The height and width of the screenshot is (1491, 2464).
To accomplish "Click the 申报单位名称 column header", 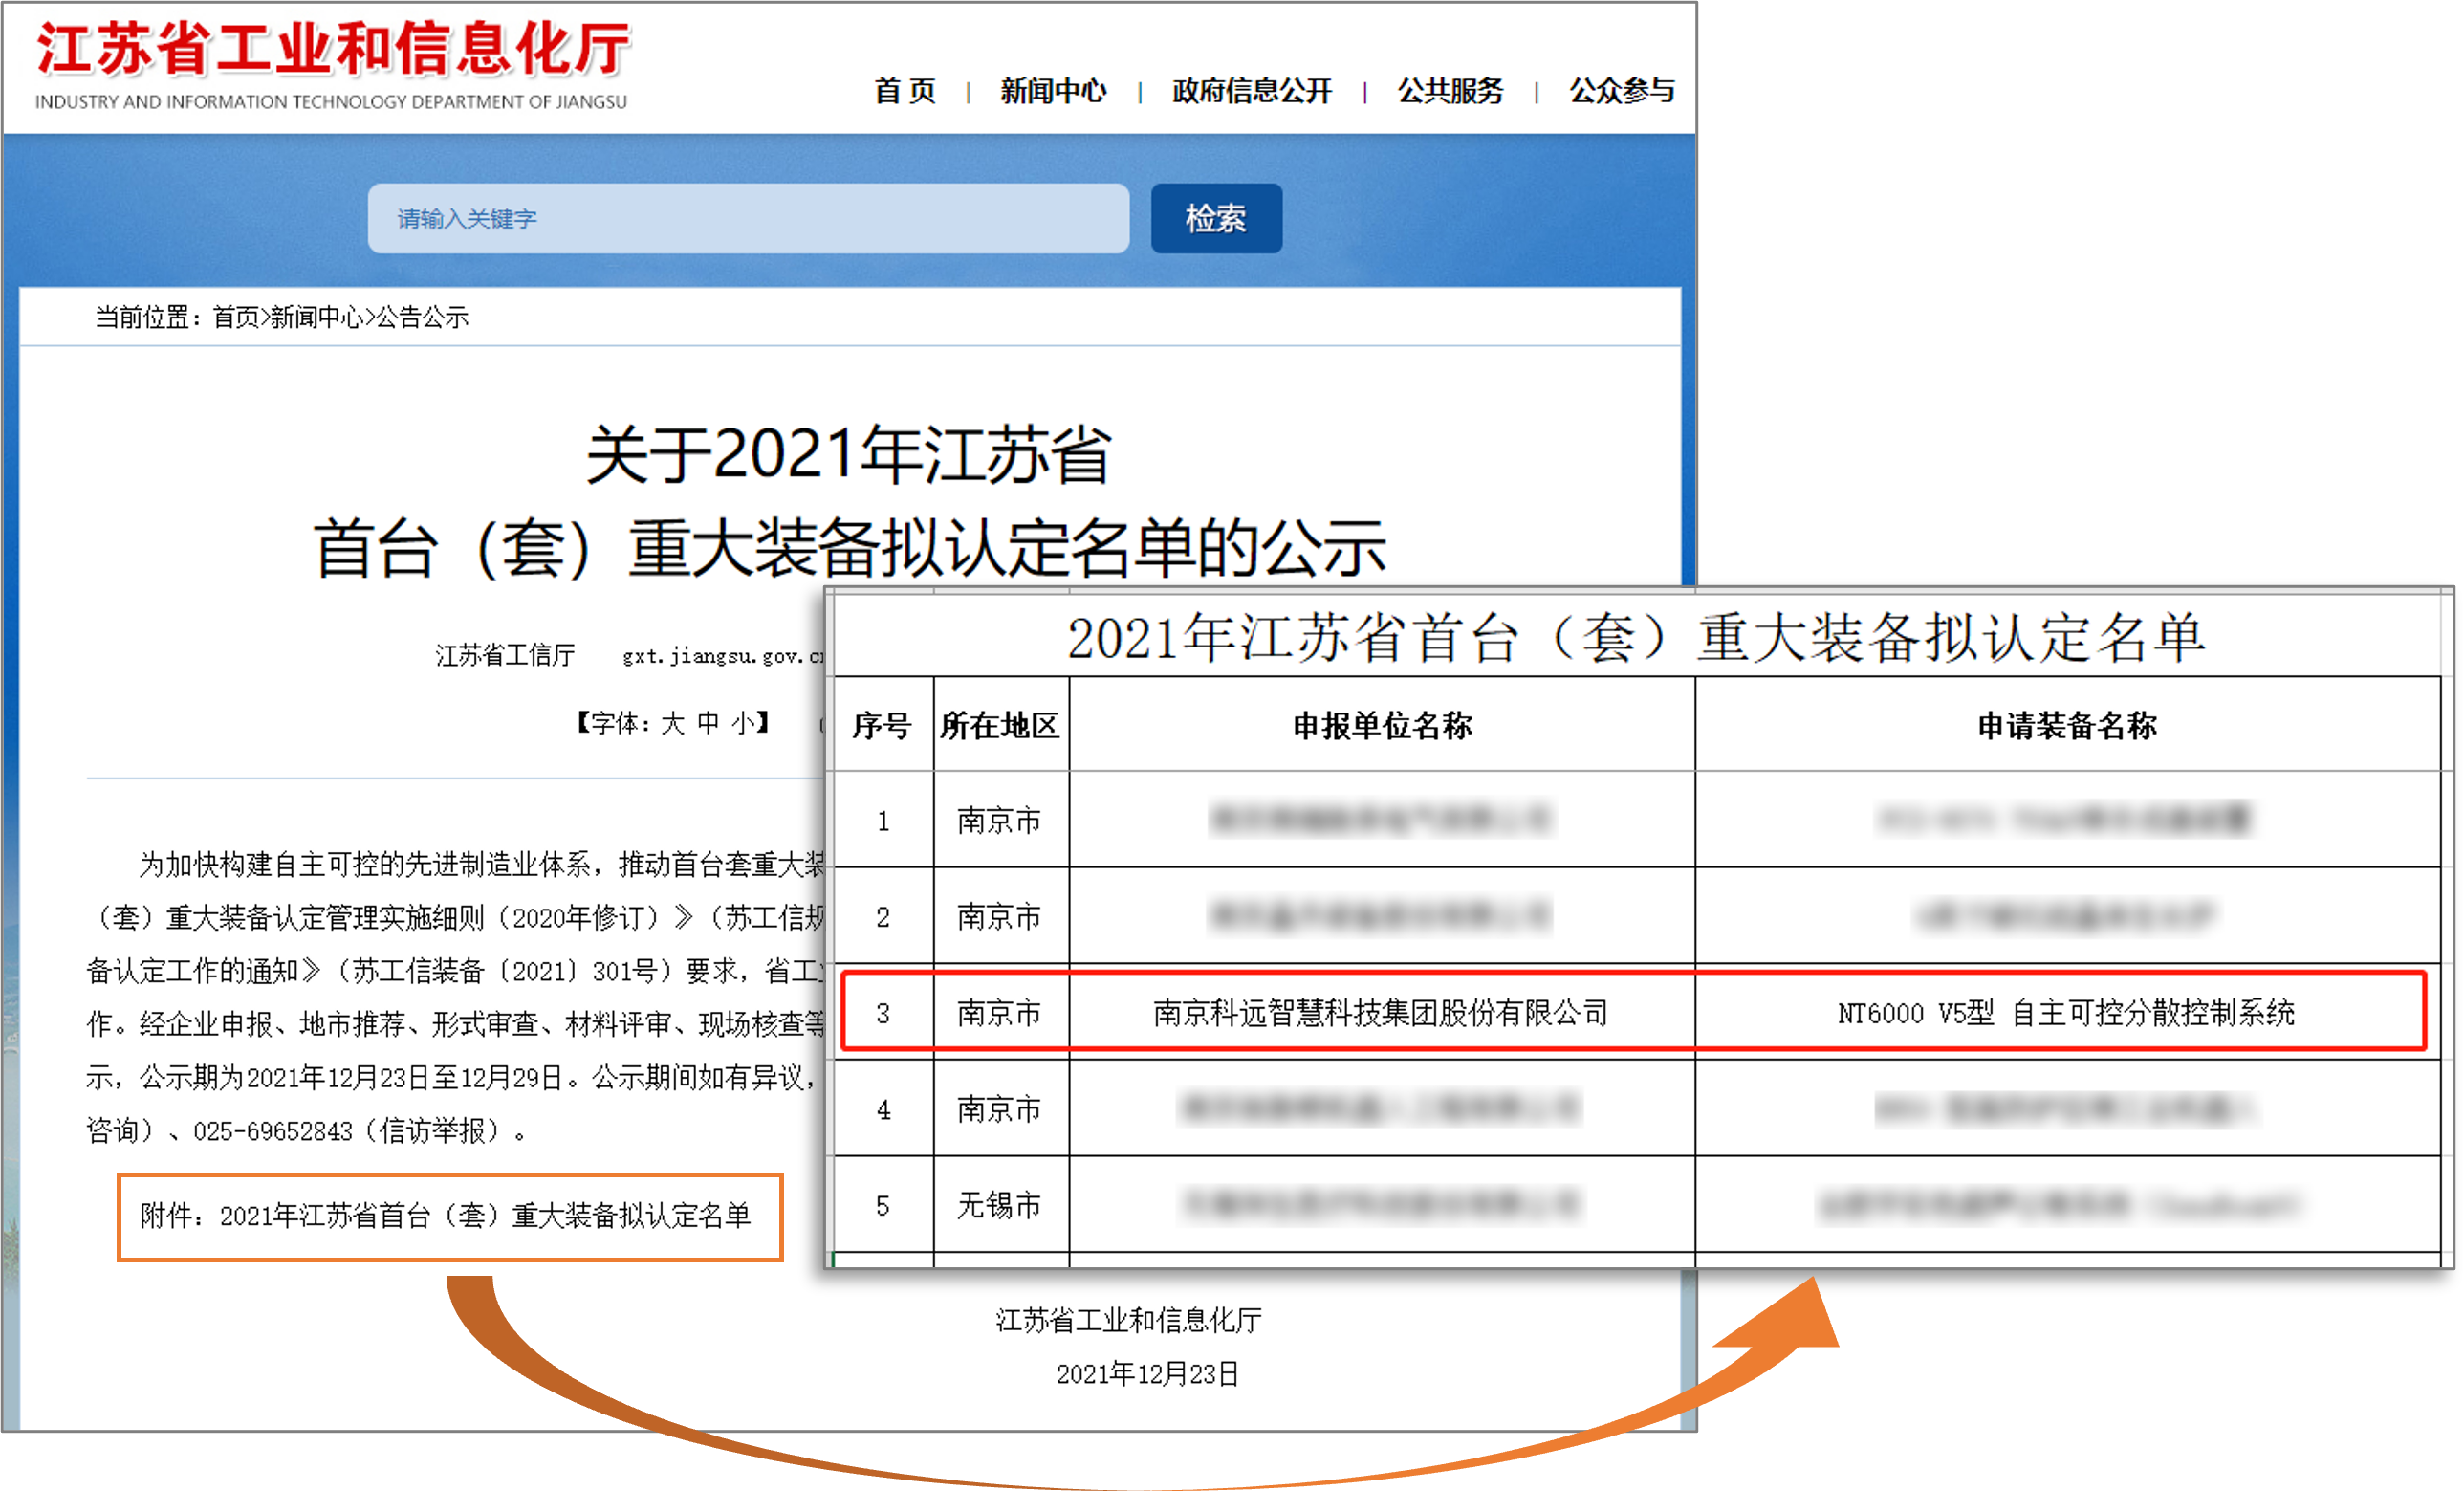I will pos(1381,725).
